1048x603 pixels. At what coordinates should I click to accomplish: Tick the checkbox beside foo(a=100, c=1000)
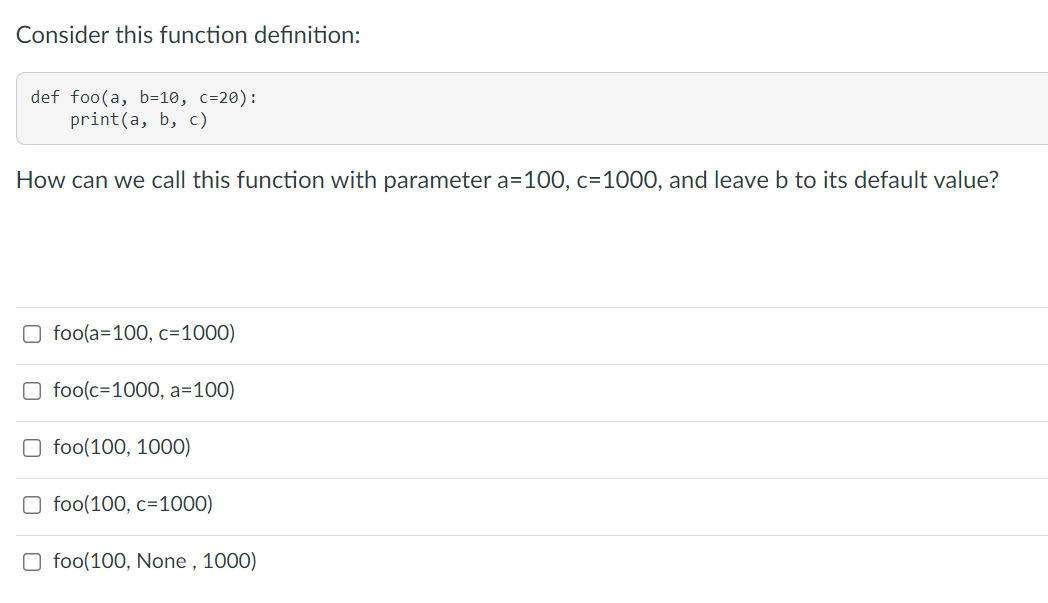(32, 334)
